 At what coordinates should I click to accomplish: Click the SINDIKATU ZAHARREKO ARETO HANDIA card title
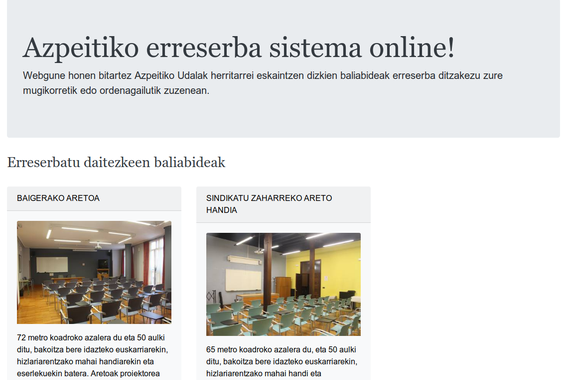269,204
